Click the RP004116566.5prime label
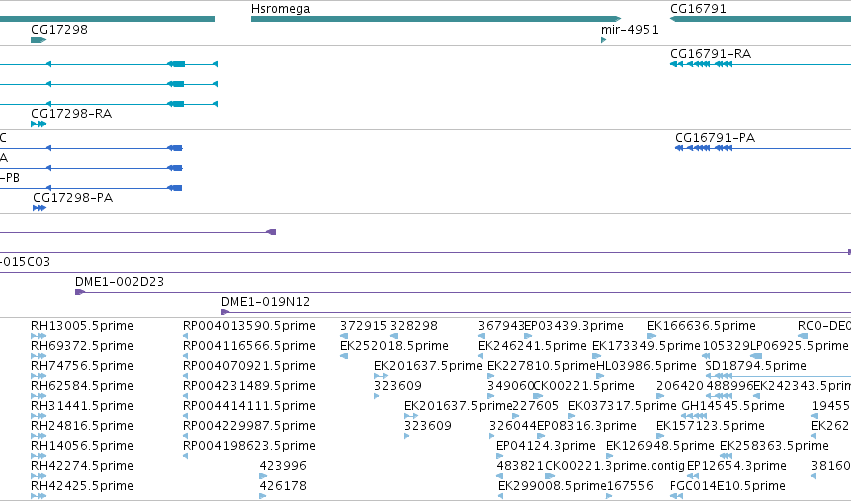 249,346
